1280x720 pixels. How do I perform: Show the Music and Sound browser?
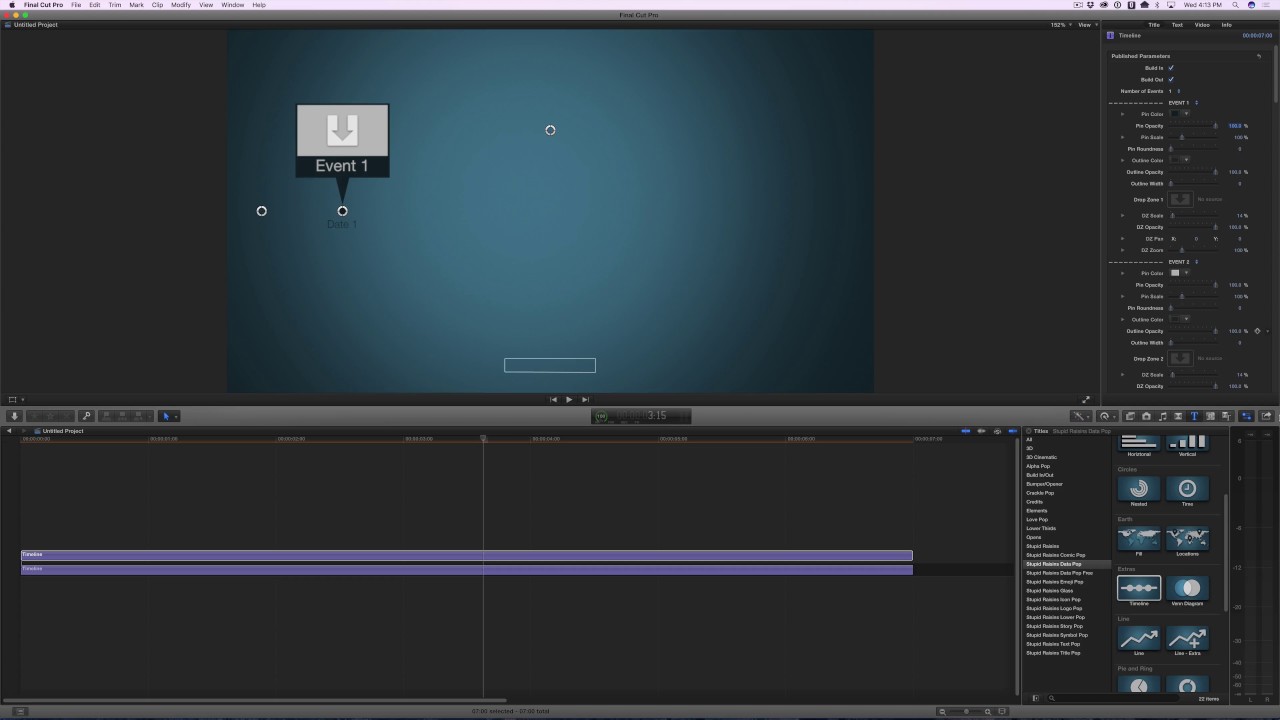[1162, 416]
